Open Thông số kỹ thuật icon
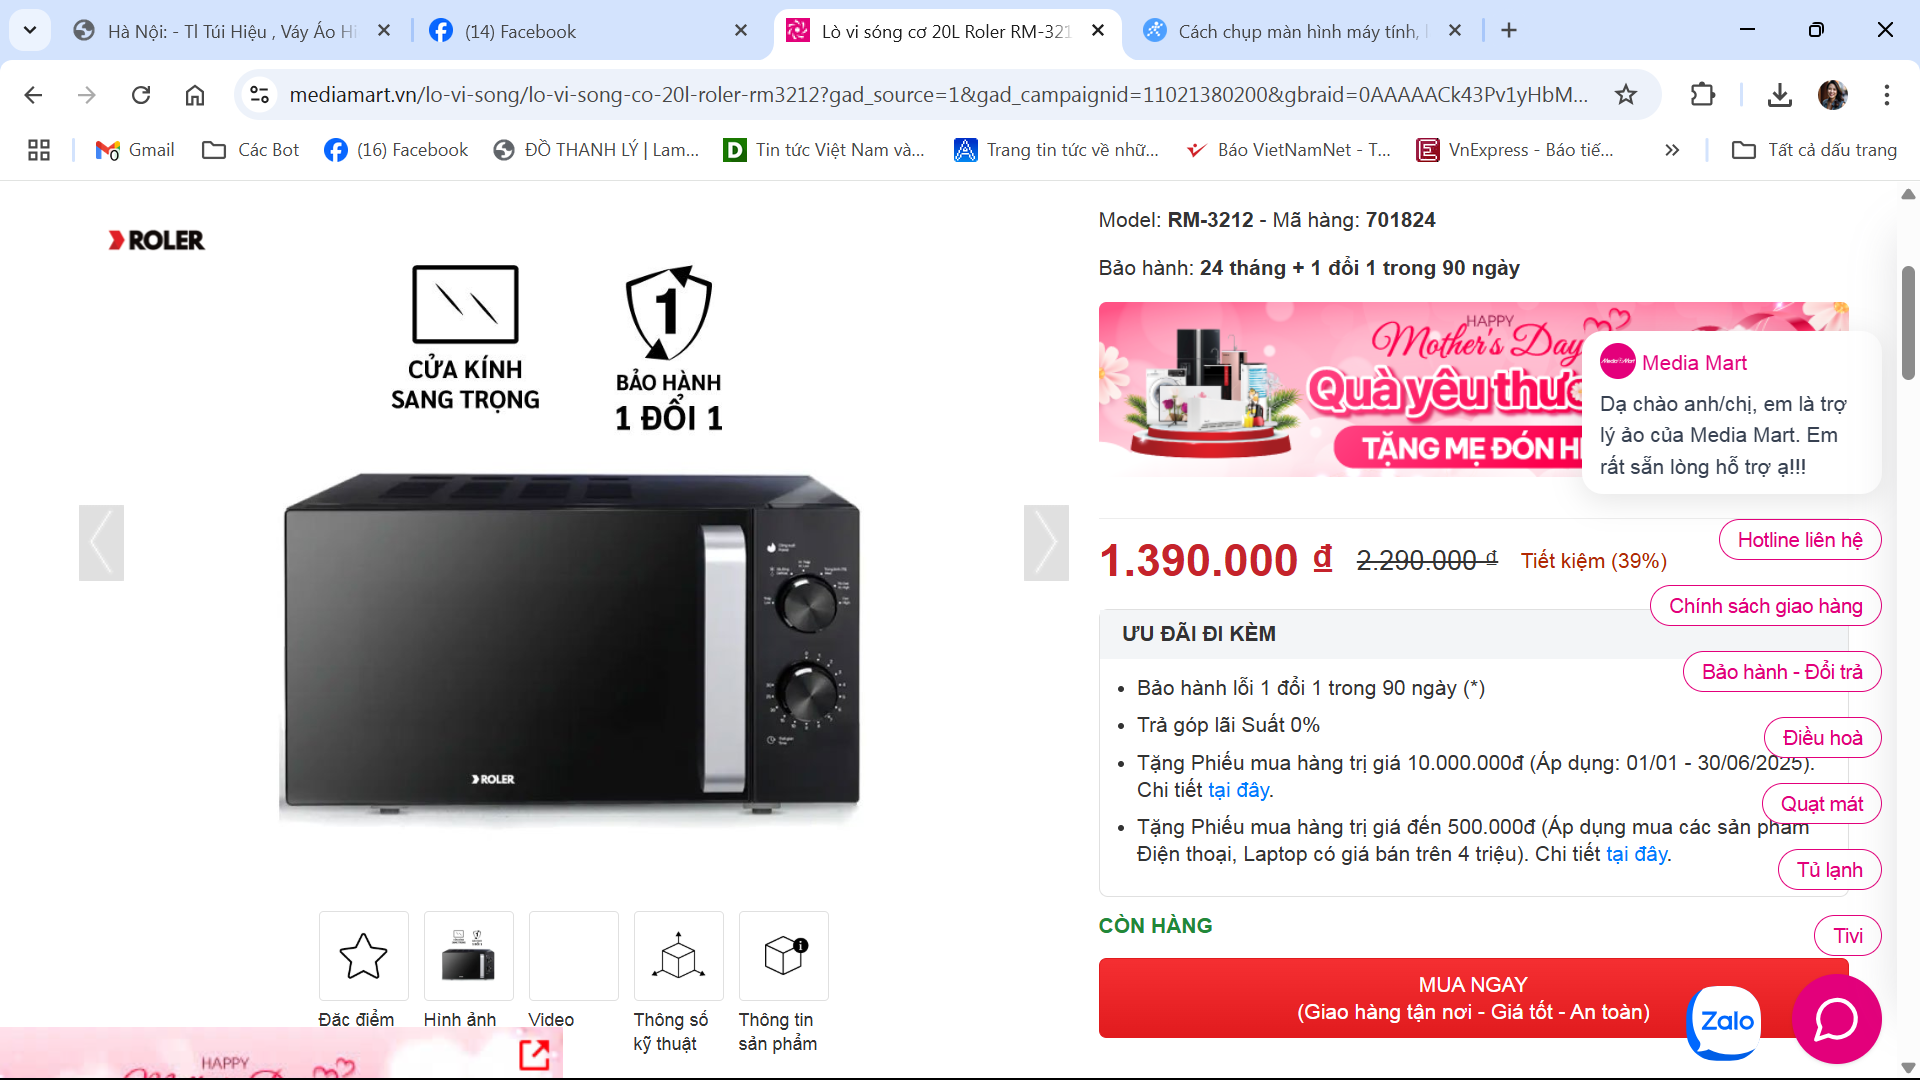1920x1080 pixels. (x=678, y=956)
